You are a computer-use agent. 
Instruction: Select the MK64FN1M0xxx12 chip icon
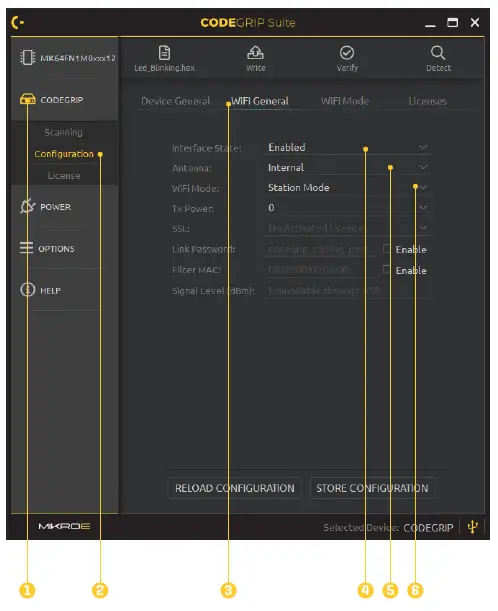coord(28,58)
